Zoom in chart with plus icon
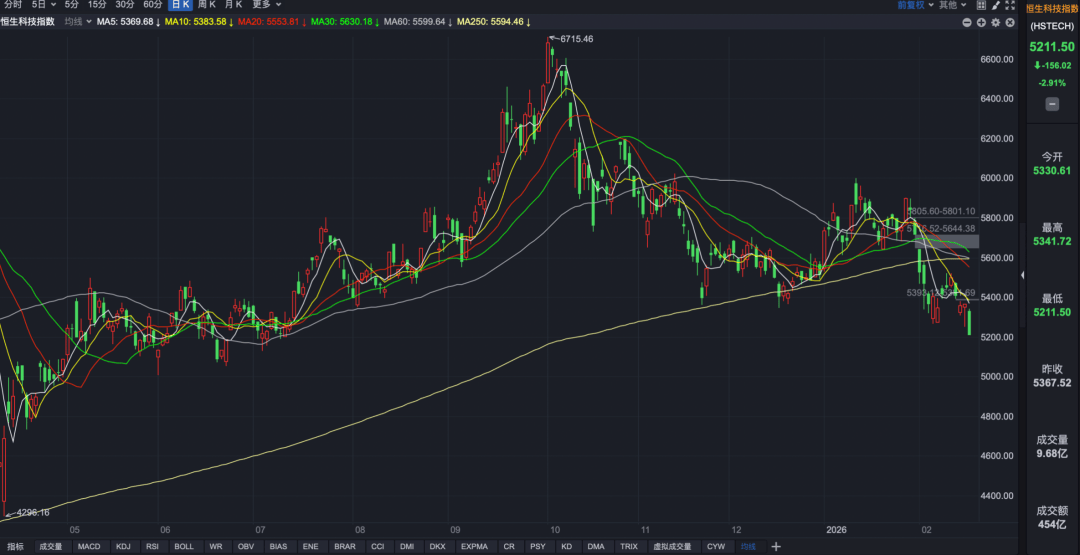 tap(981, 22)
